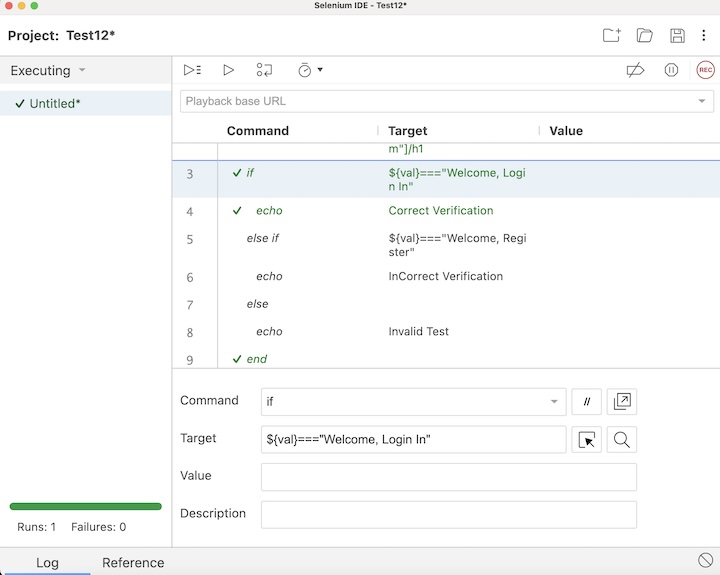Pause test execution on exceptions
The image size is (720, 575).
tap(671, 70)
